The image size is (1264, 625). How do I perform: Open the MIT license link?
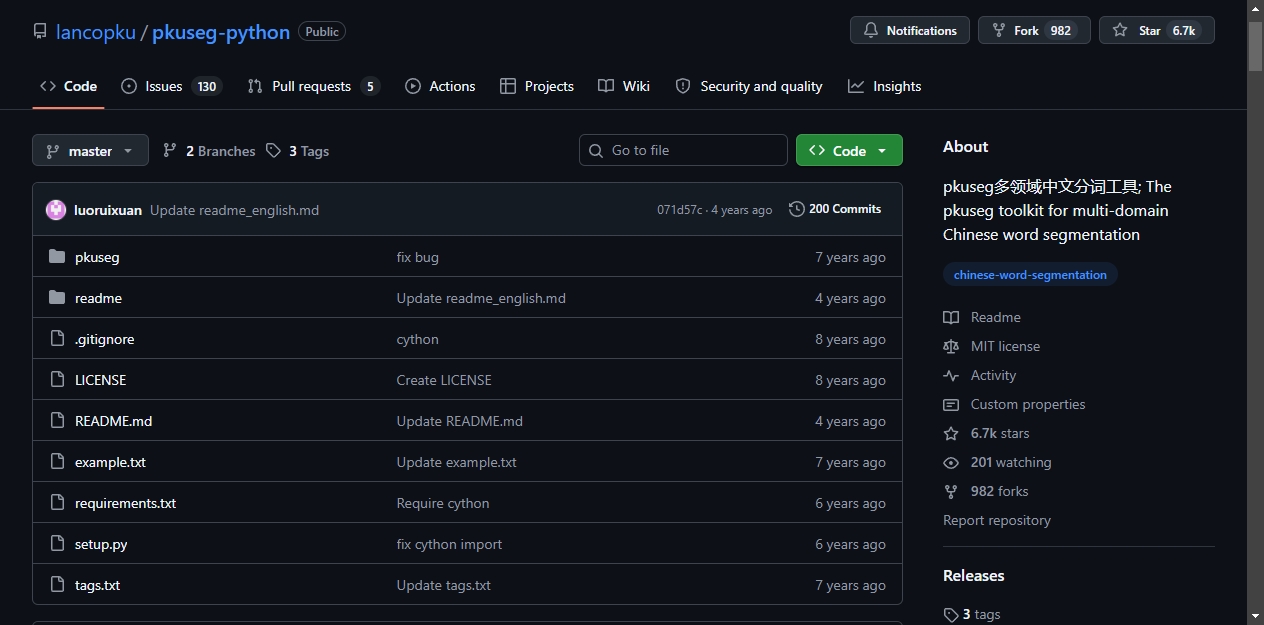tap(991, 346)
